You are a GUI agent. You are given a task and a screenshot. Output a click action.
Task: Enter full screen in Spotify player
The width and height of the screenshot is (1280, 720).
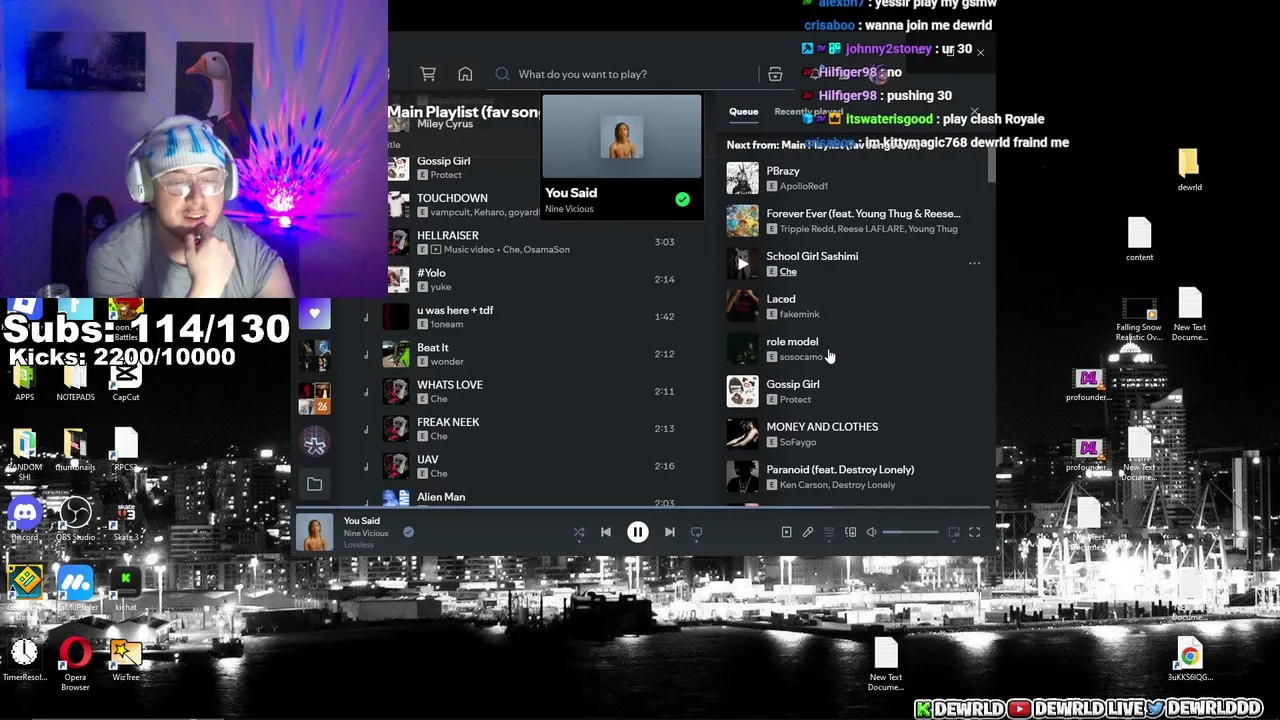point(975,533)
